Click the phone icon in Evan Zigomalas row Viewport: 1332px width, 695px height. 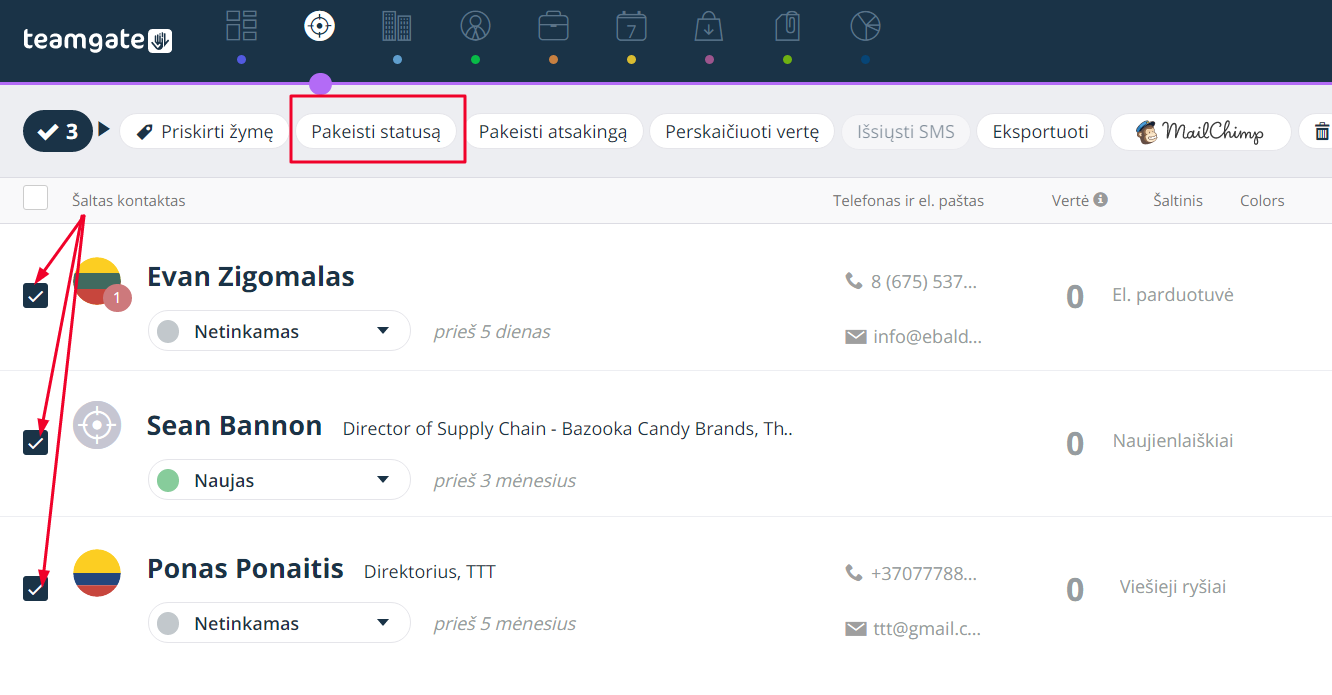pyautogui.click(x=854, y=281)
